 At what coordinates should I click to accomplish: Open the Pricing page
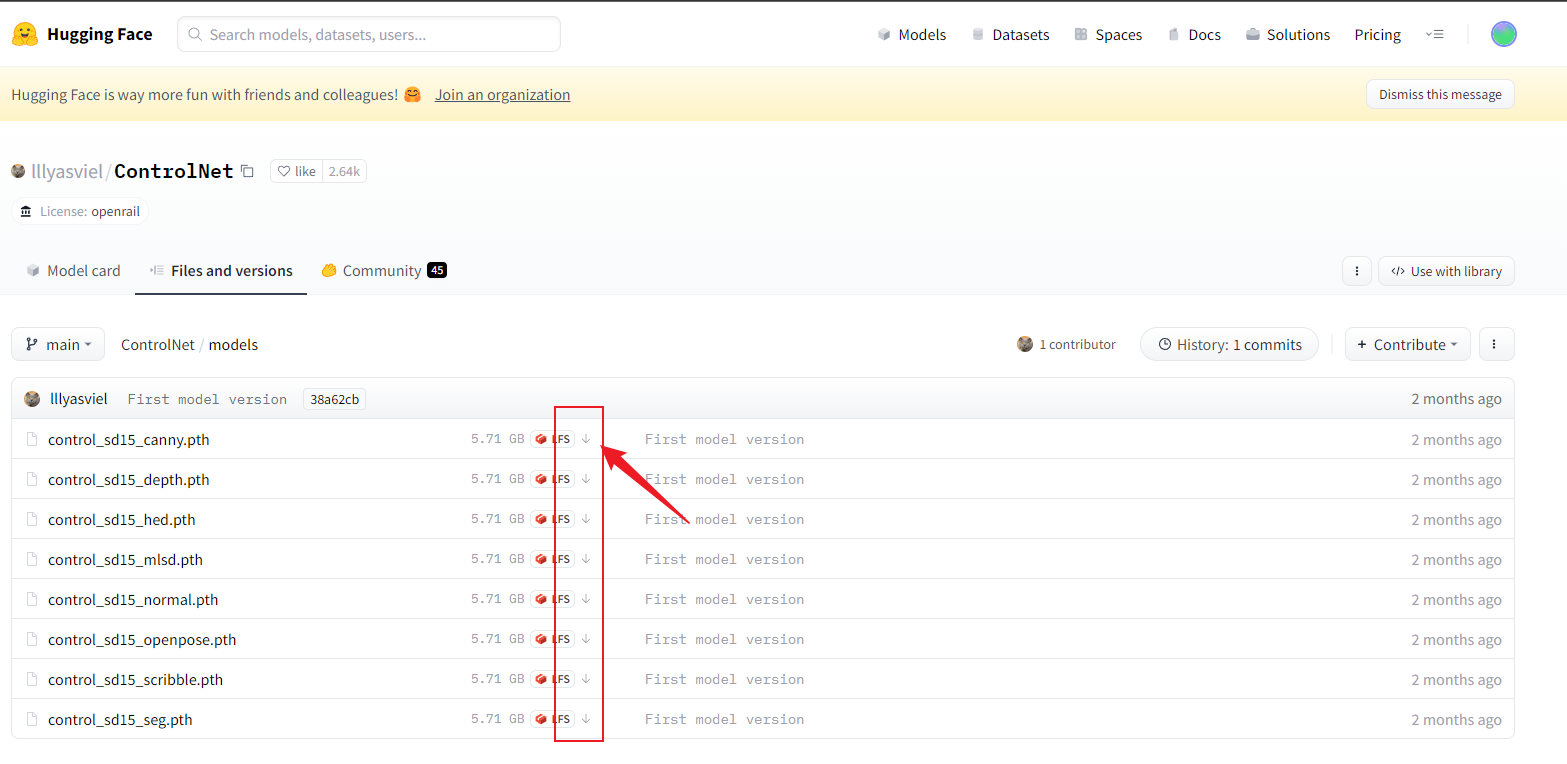coord(1378,34)
